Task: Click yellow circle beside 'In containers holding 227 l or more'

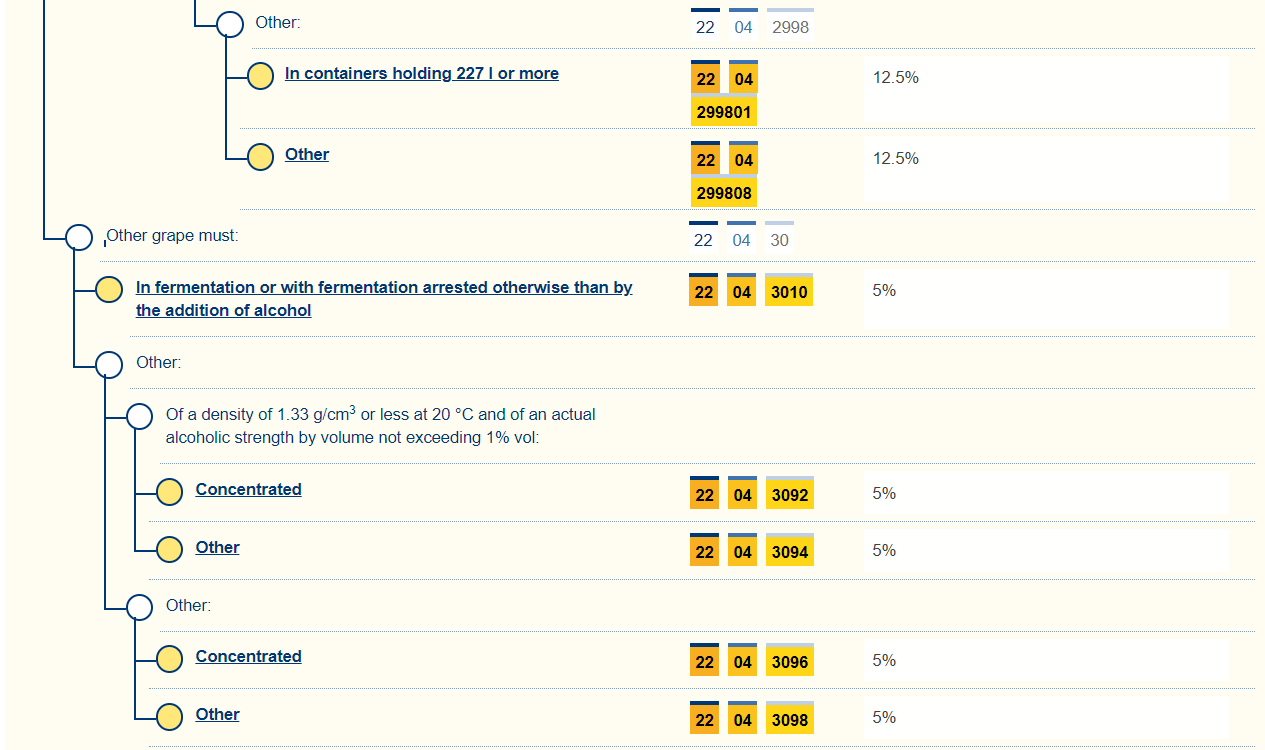Action: pyautogui.click(x=261, y=76)
